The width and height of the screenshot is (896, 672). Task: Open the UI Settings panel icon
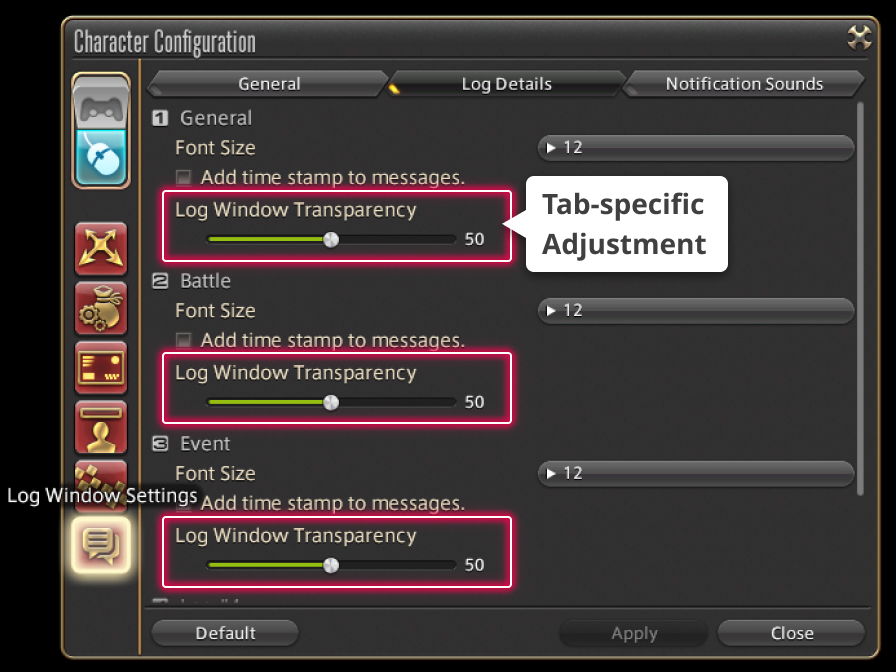coord(101,368)
